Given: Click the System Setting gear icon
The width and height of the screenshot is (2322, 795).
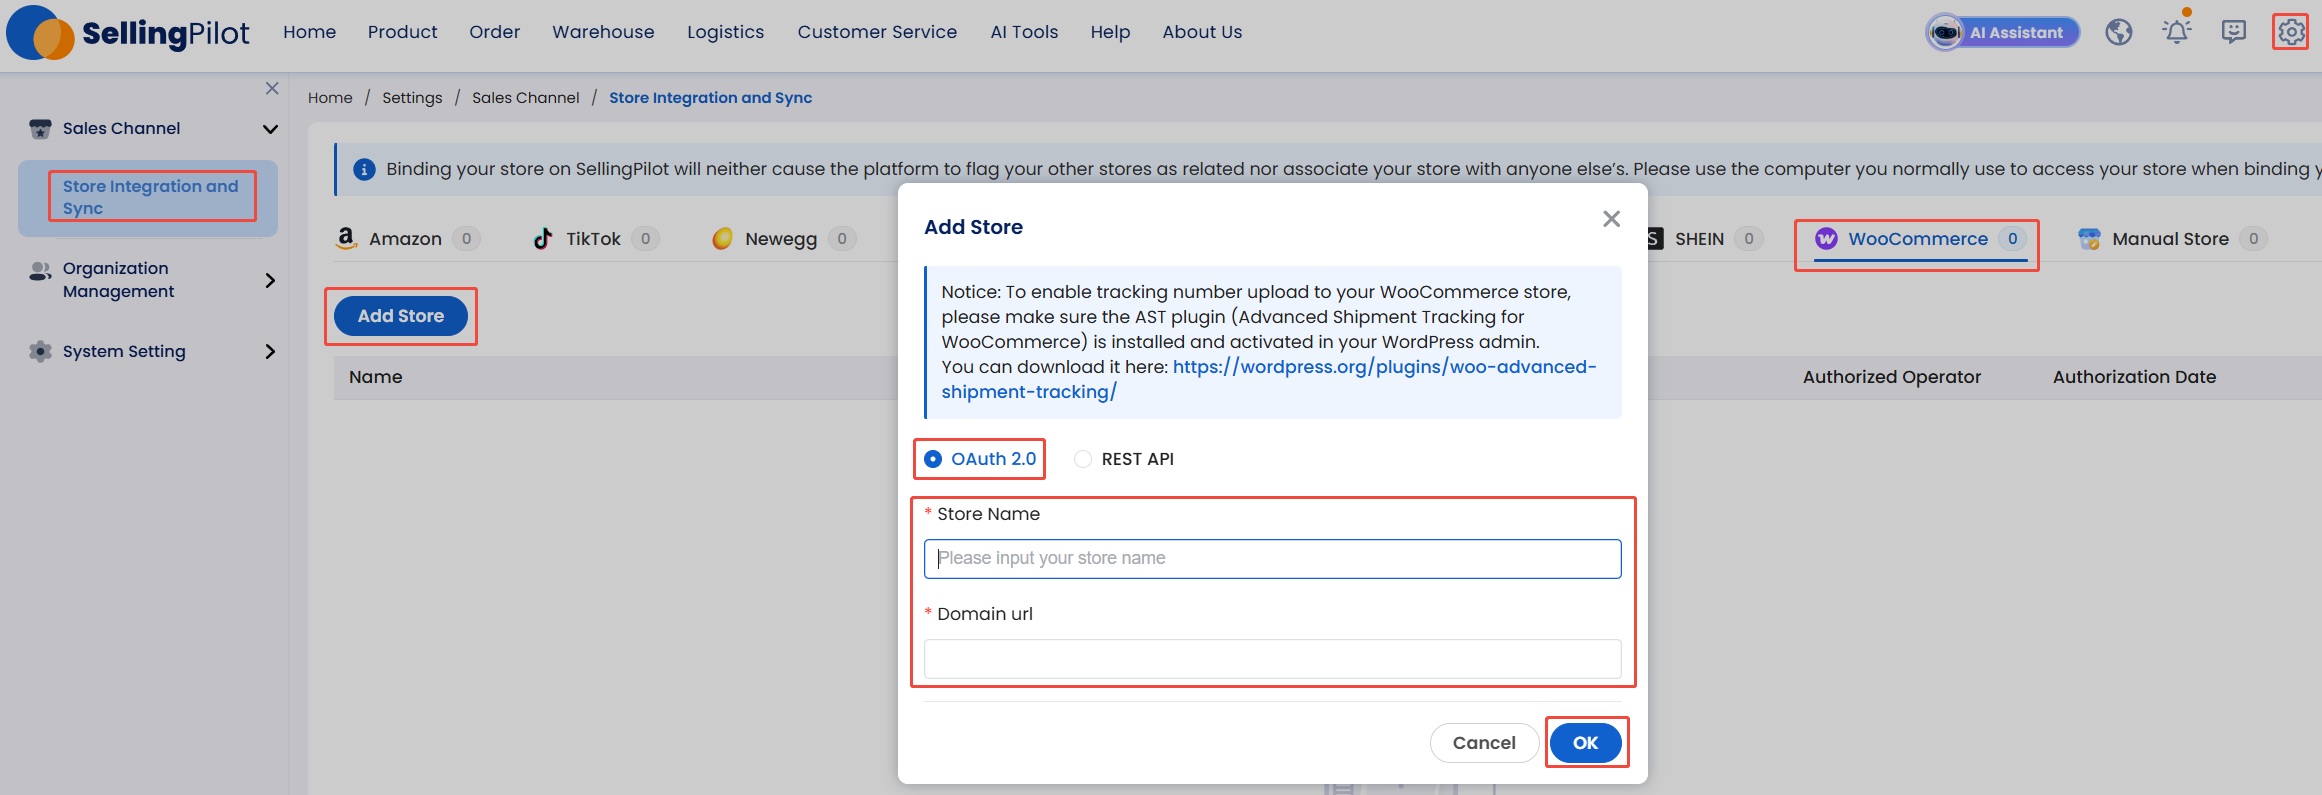Looking at the screenshot, I should point(40,351).
